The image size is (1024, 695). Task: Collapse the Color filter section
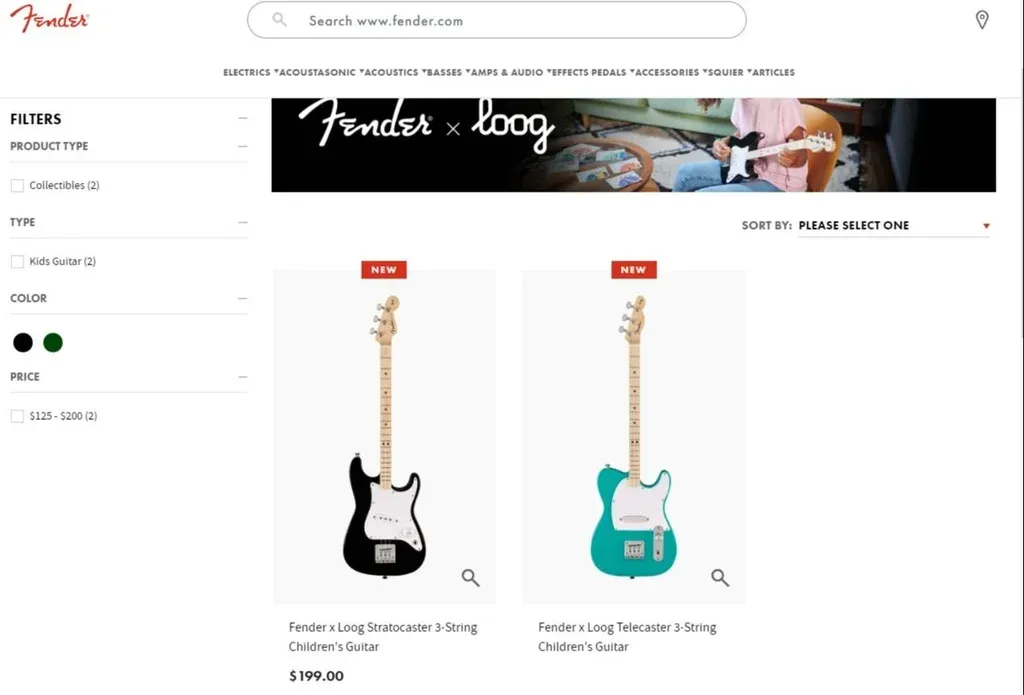[x=242, y=299]
